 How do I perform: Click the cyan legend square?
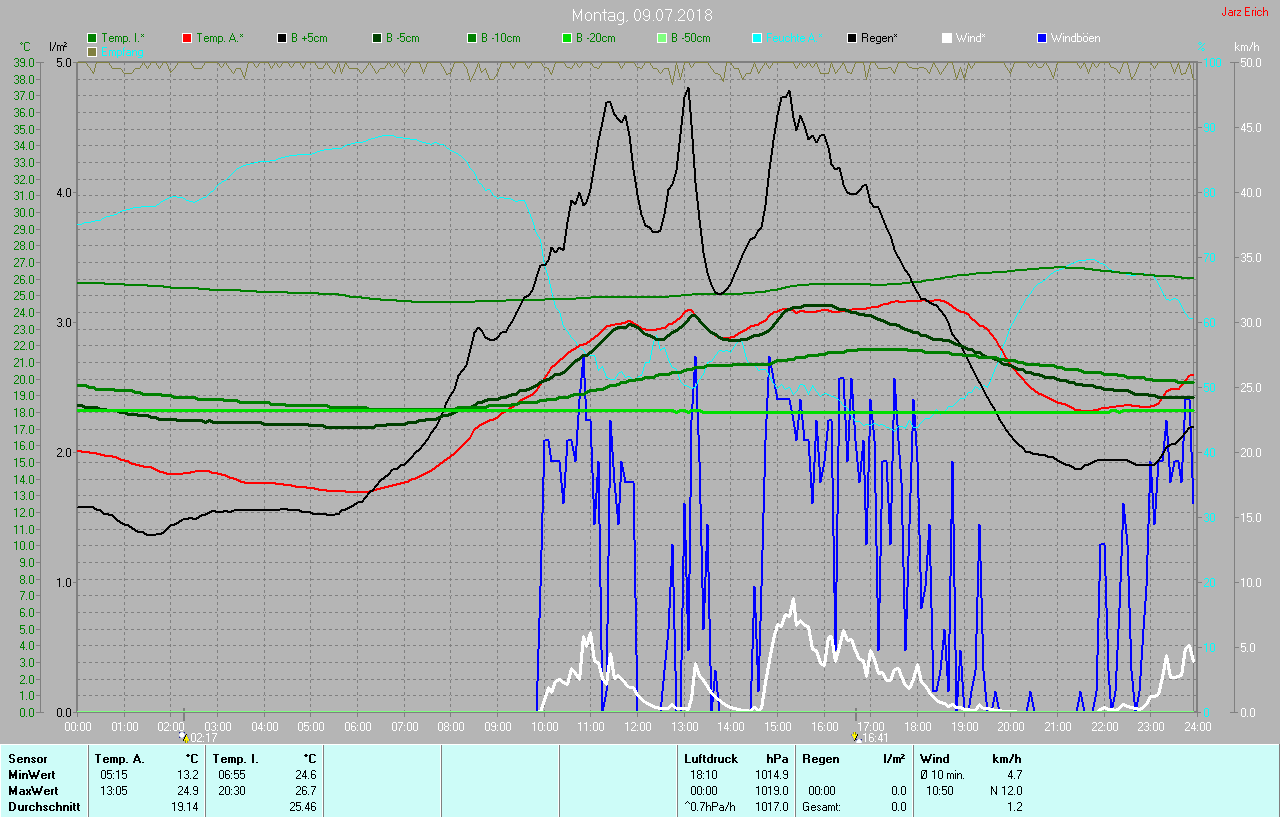tap(757, 38)
